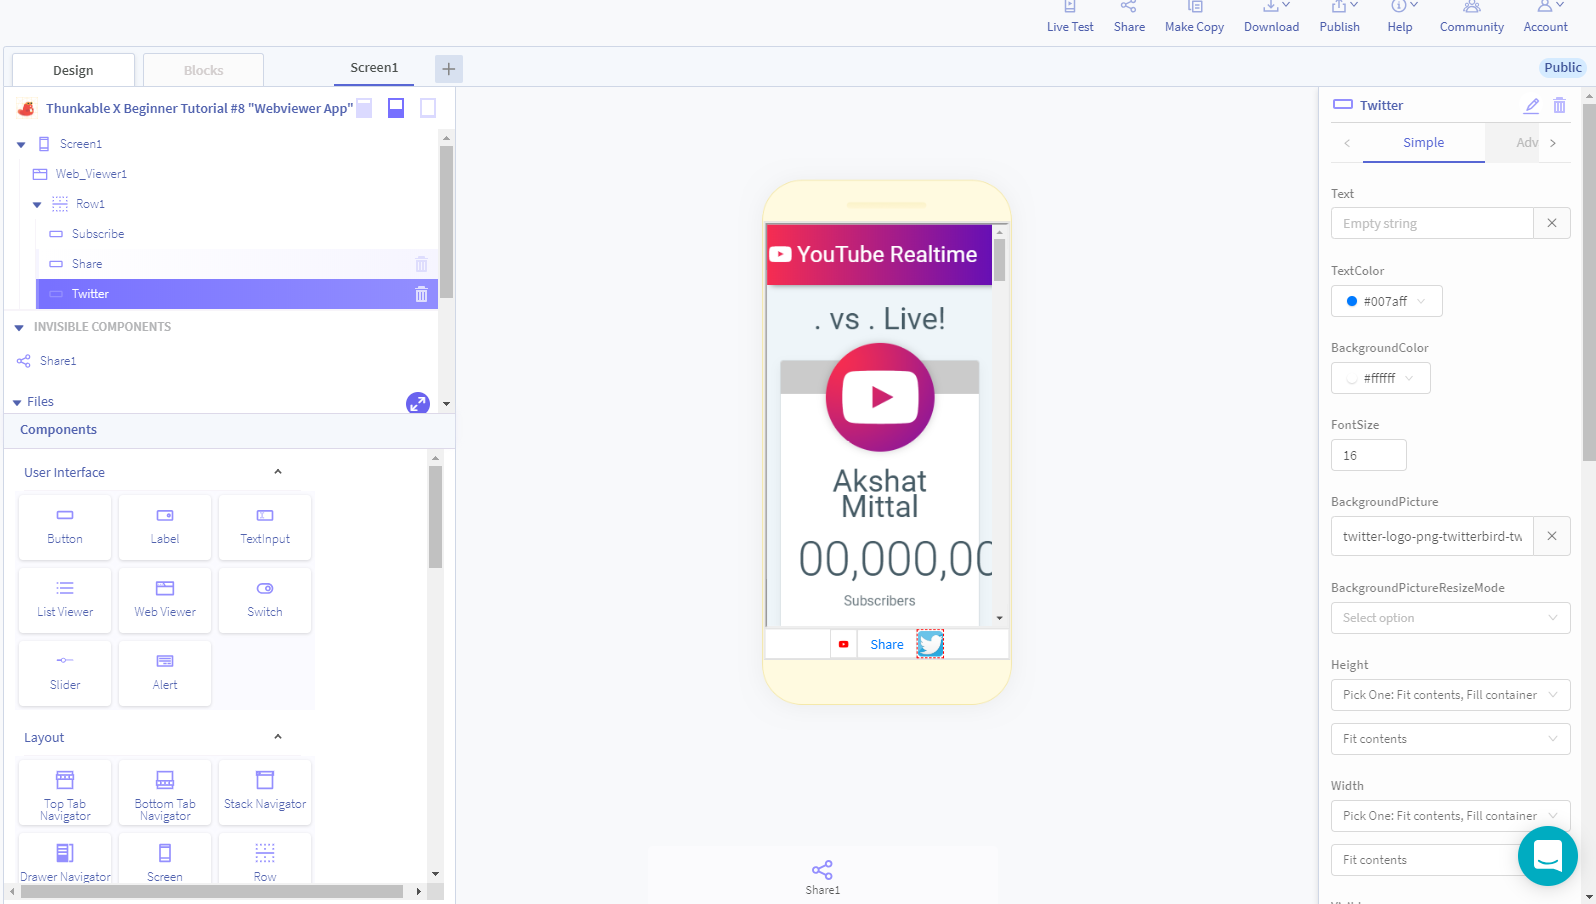Viewport: 1596px width, 904px height.
Task: Collapse the User Interface palette section
Action: click(278, 472)
